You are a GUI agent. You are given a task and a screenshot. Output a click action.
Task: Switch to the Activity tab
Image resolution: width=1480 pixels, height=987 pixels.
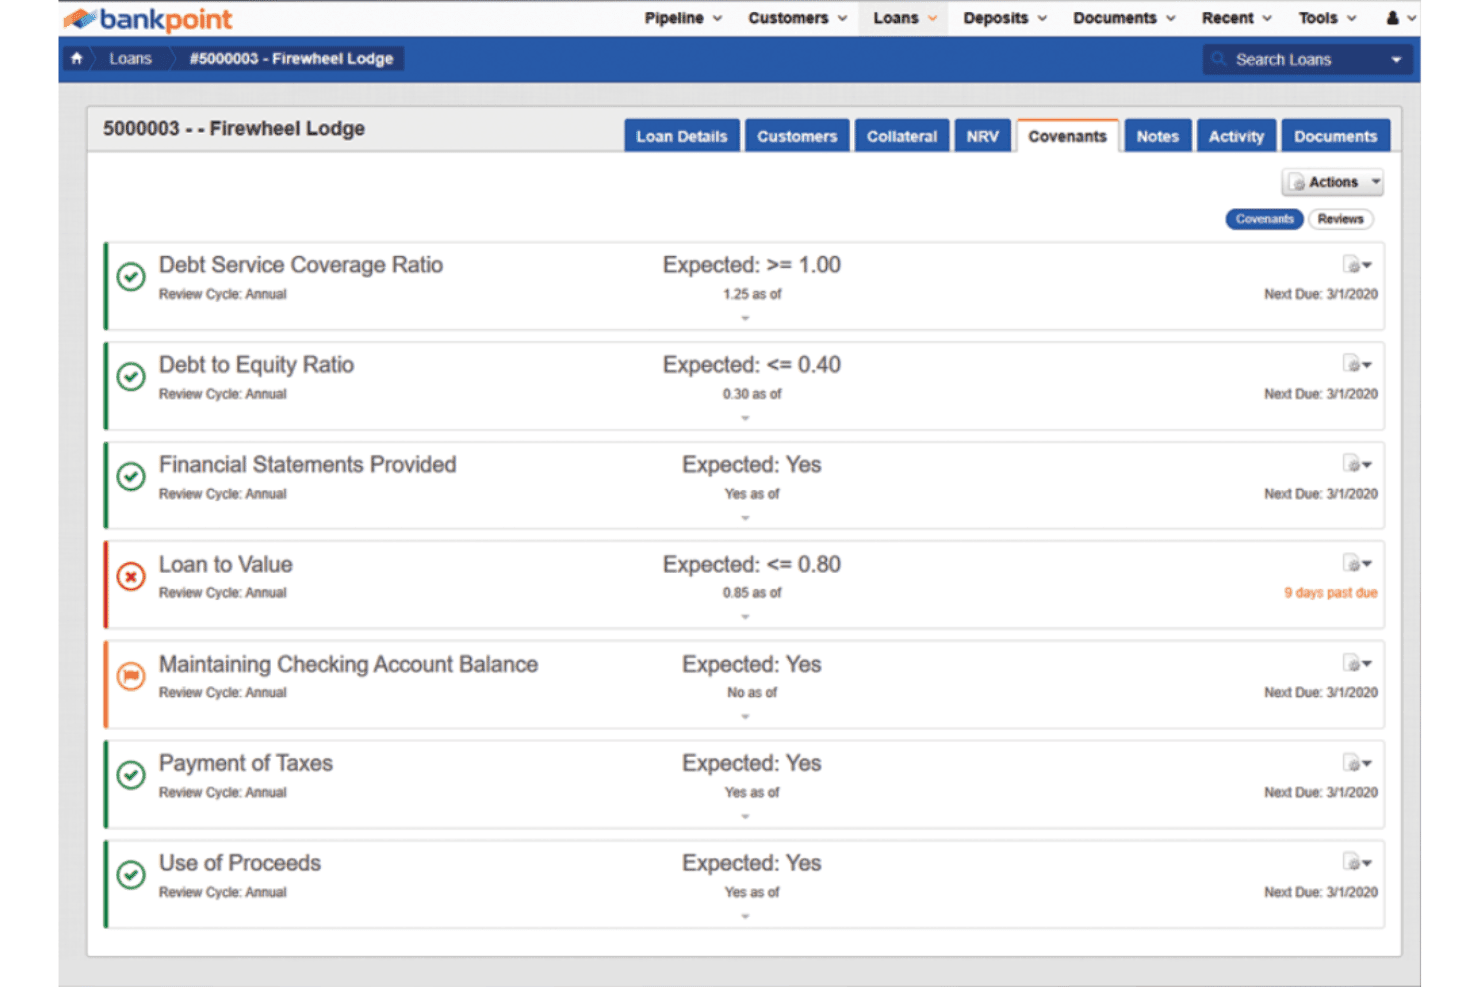pos(1236,136)
